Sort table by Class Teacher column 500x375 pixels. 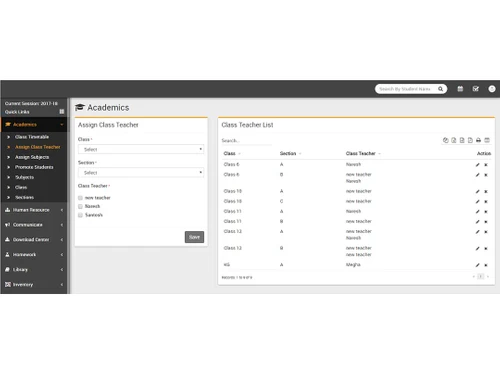point(363,153)
